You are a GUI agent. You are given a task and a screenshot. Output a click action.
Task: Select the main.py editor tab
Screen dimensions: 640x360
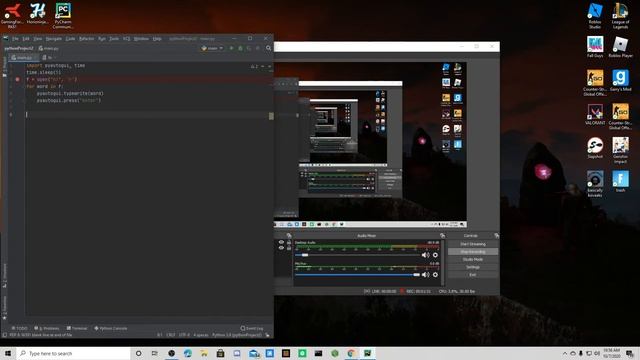(23, 58)
